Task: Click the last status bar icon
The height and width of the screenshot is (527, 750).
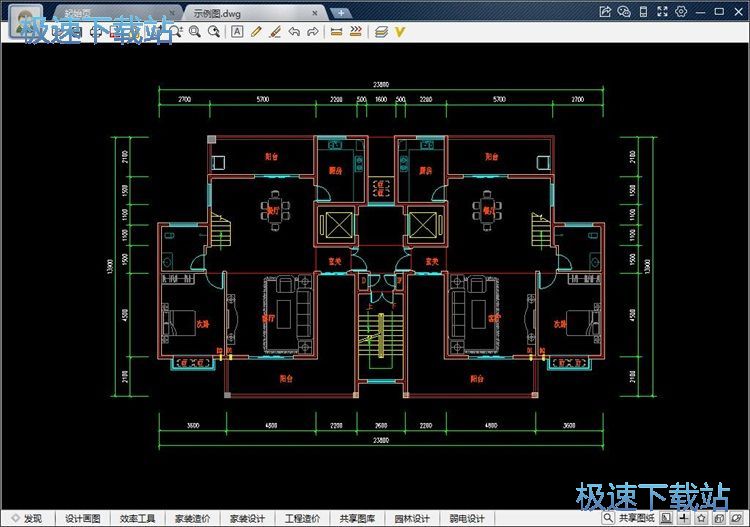Action: click(737, 517)
